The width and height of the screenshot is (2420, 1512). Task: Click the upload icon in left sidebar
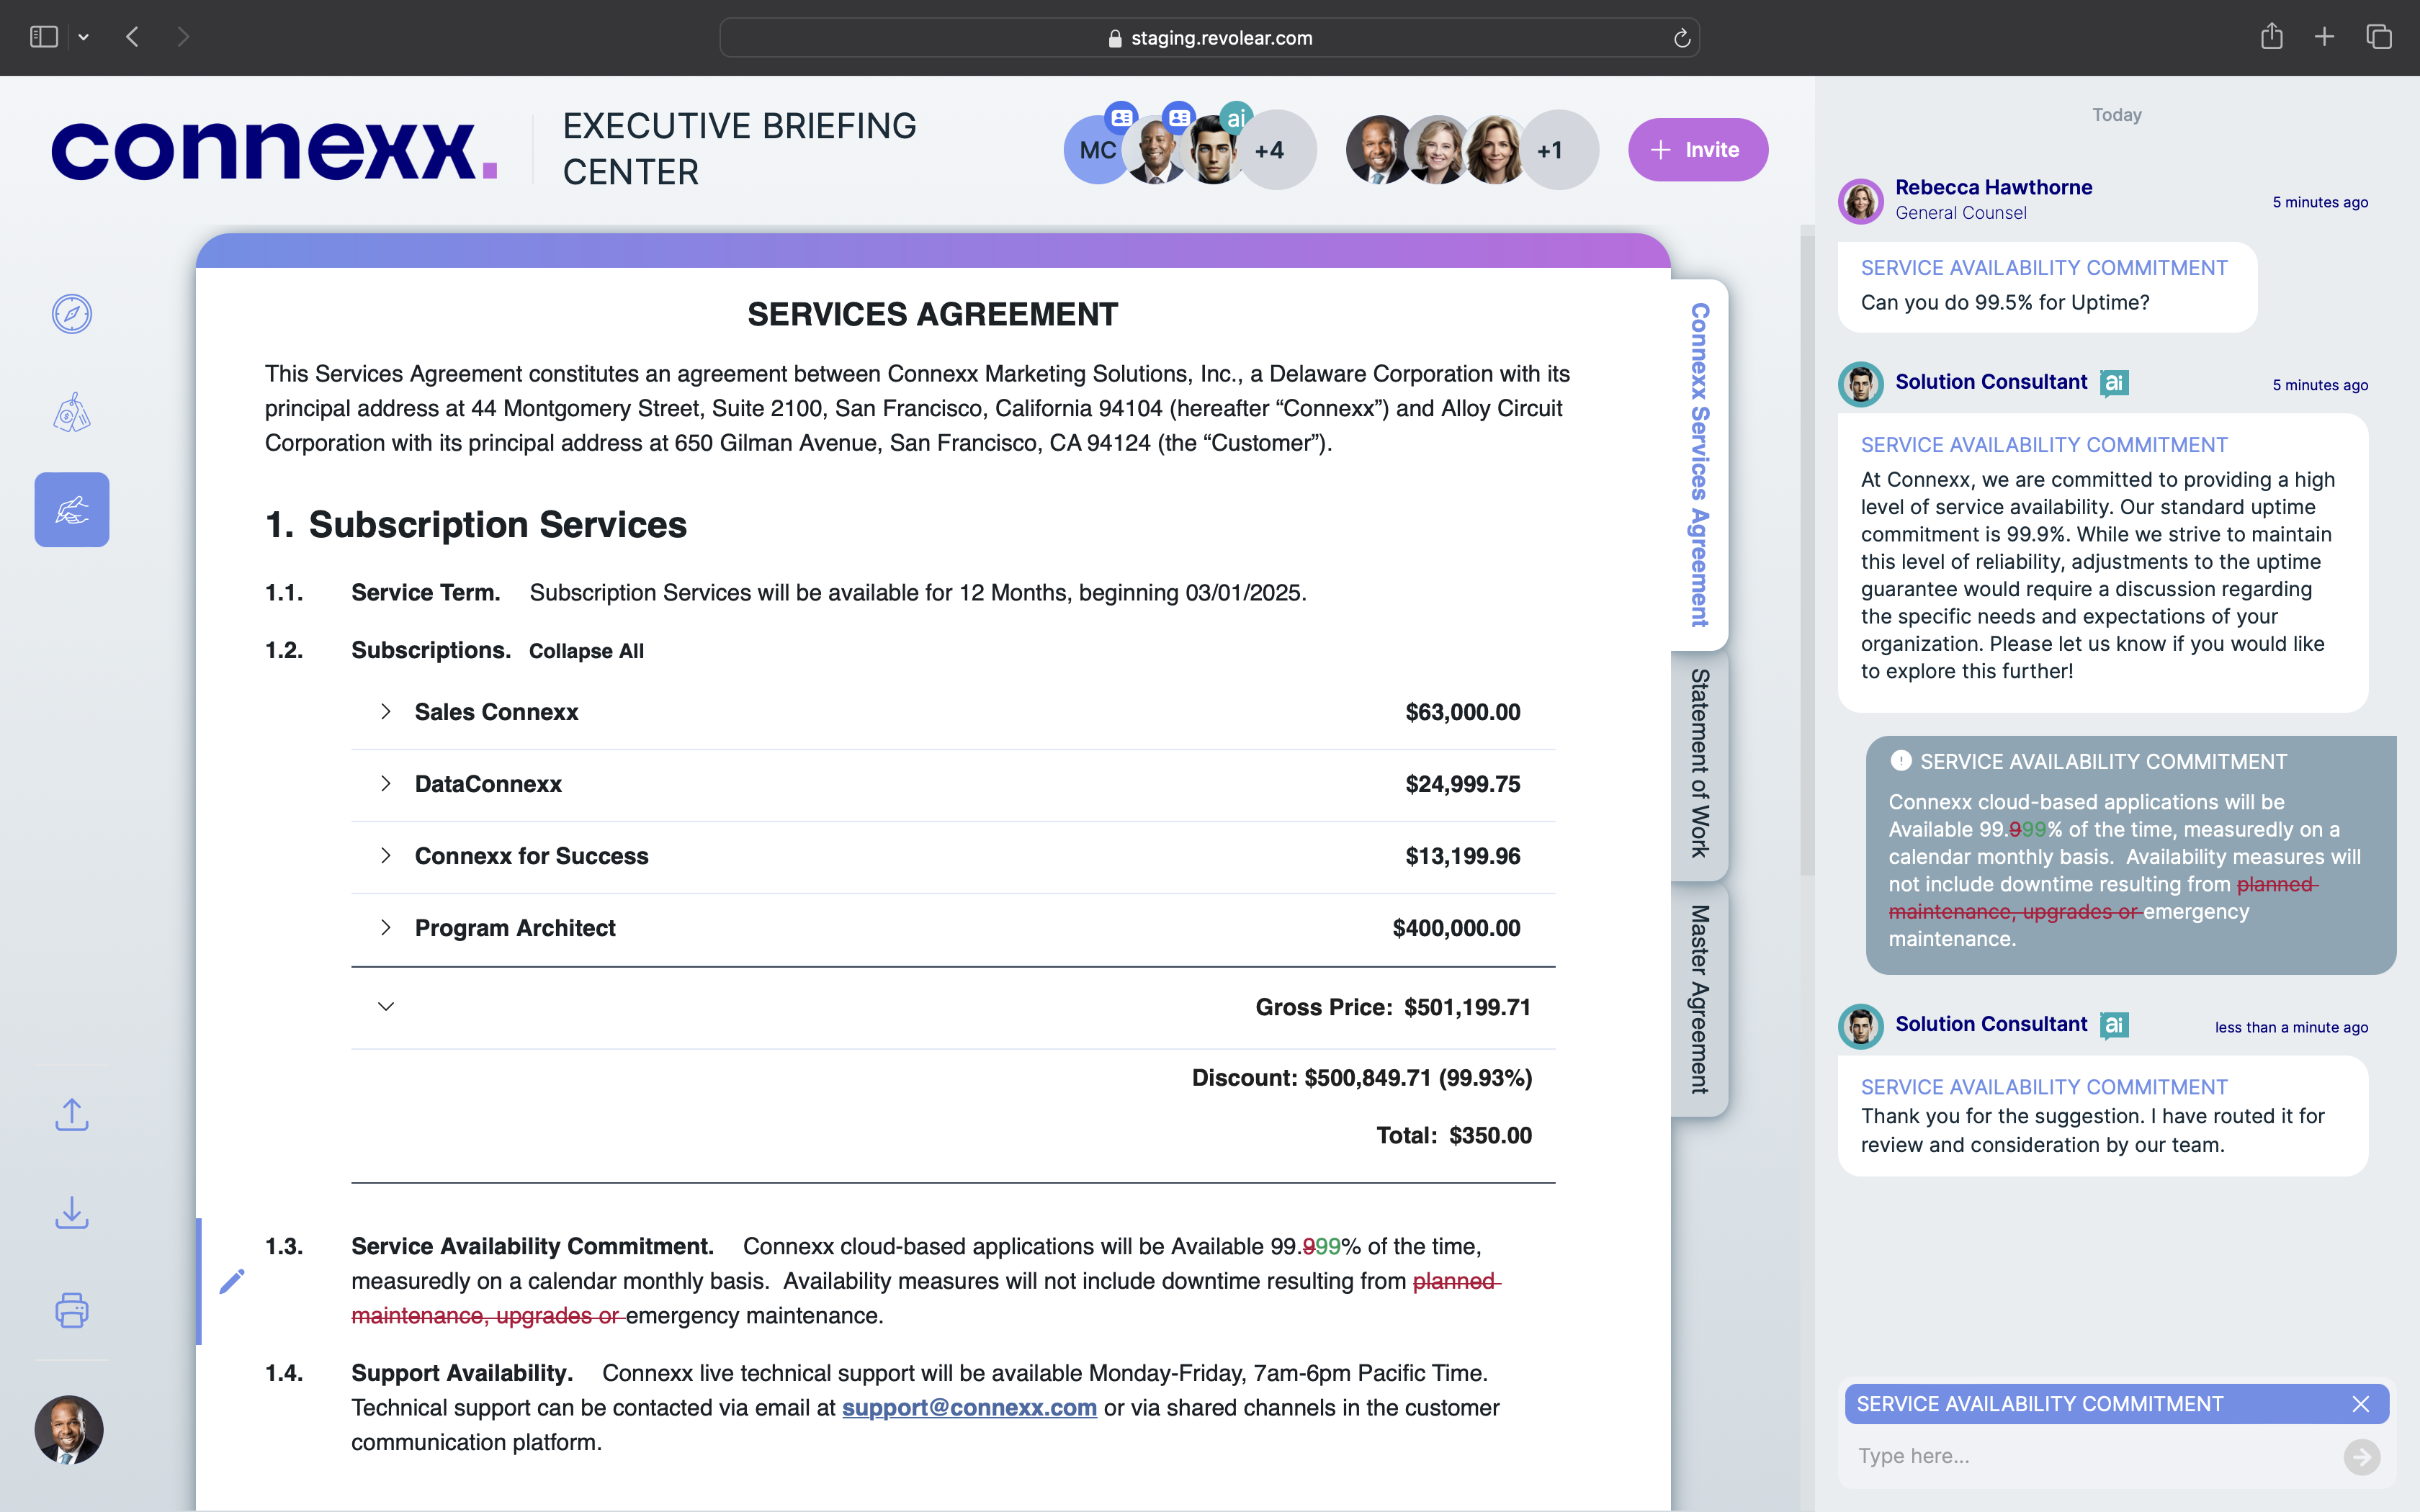click(x=72, y=1114)
